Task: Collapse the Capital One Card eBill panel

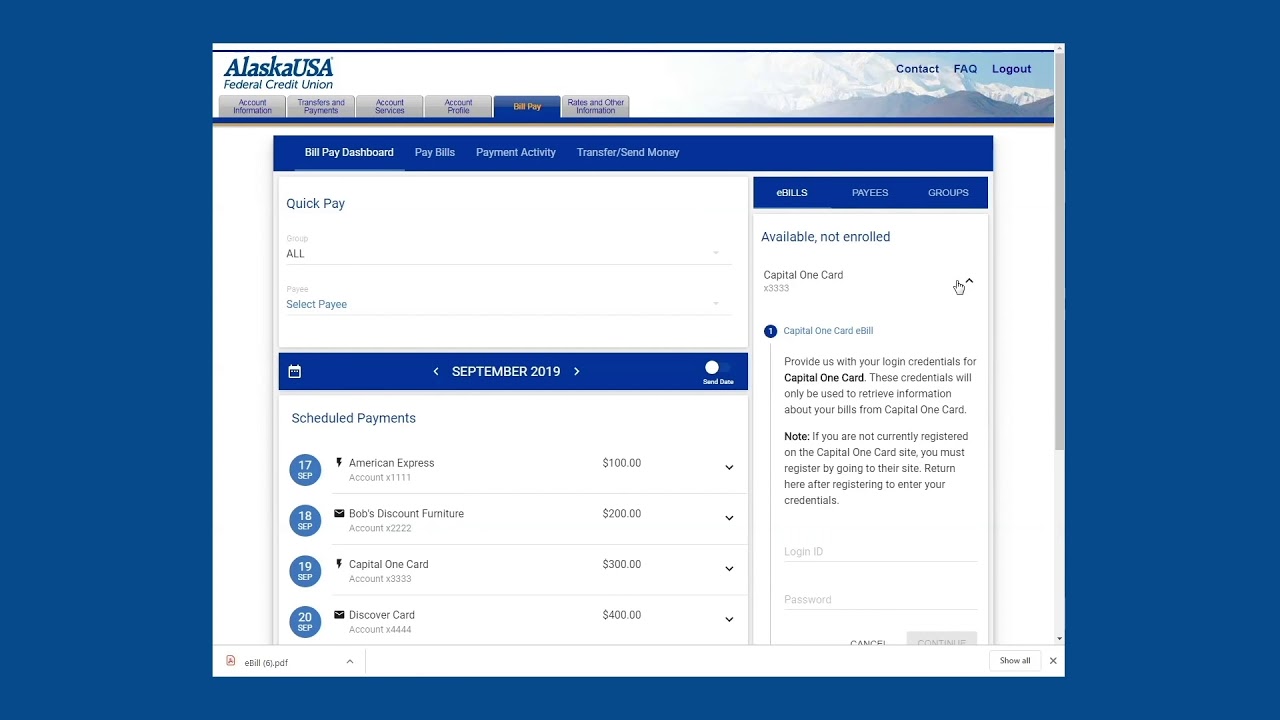Action: (969, 281)
